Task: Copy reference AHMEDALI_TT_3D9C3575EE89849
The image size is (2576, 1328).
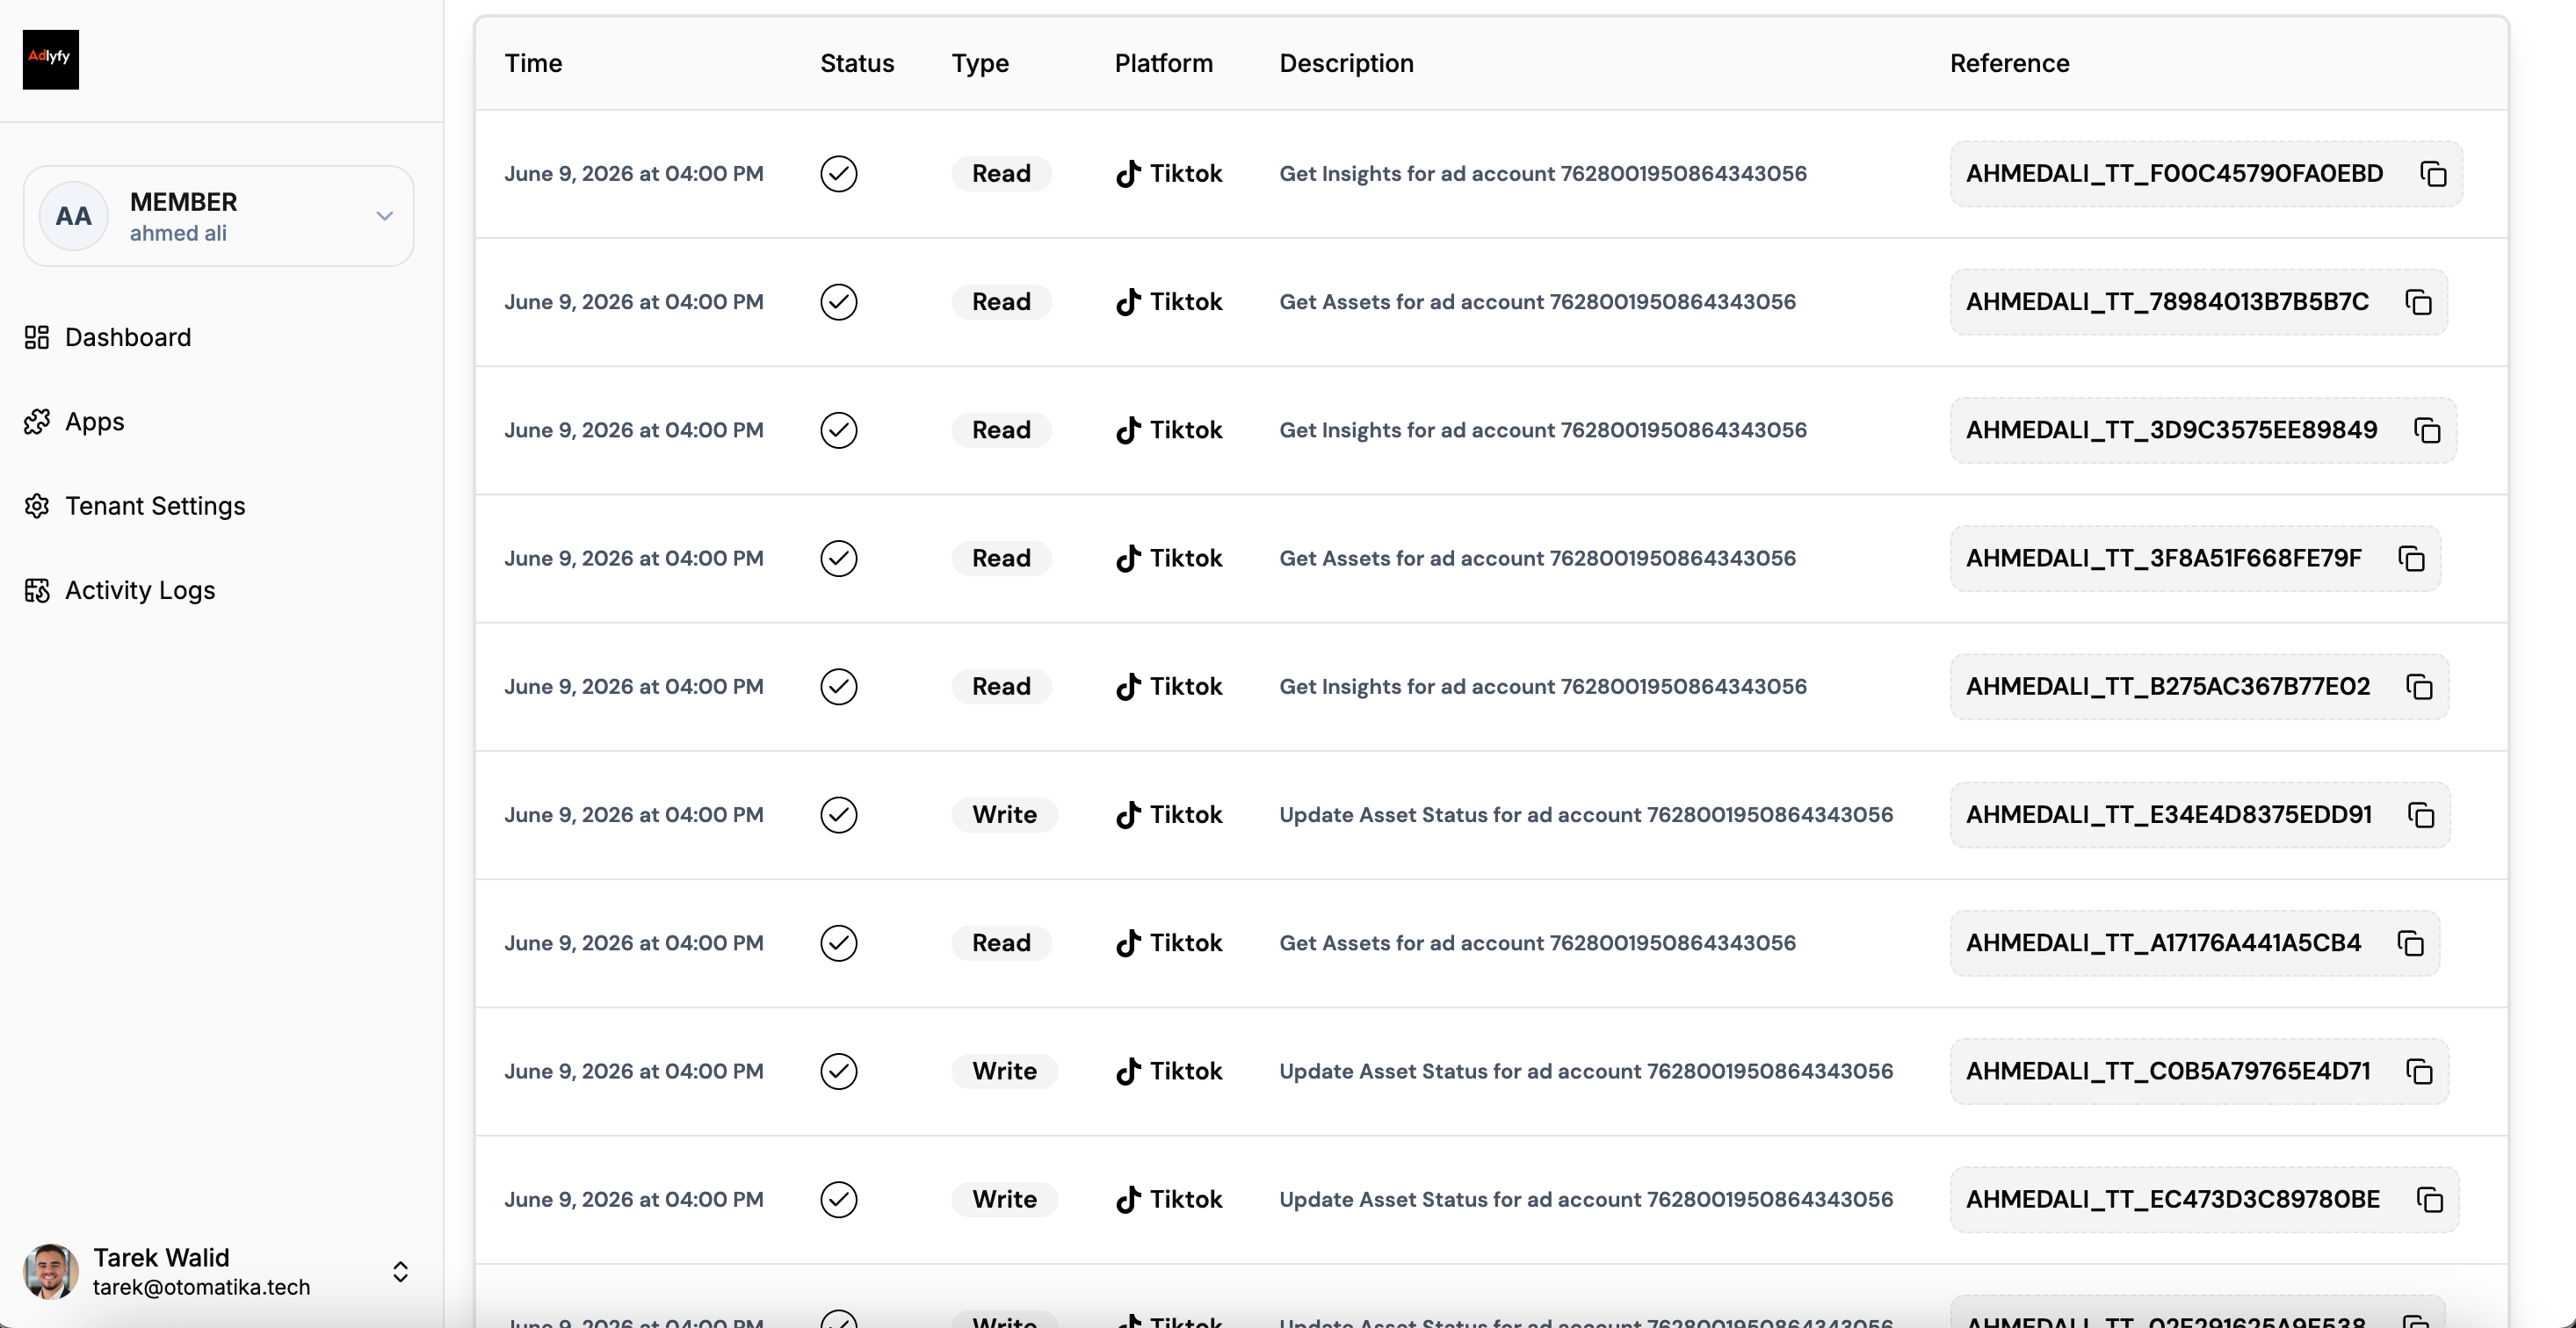Action: 2427,430
